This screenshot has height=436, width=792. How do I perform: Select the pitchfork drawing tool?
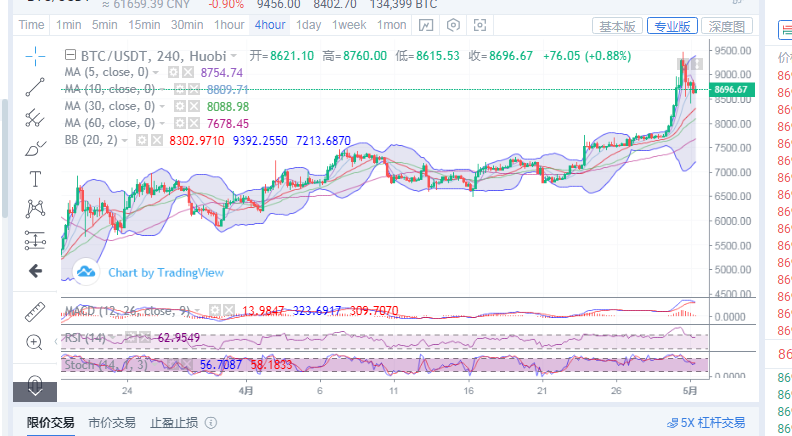click(36, 117)
